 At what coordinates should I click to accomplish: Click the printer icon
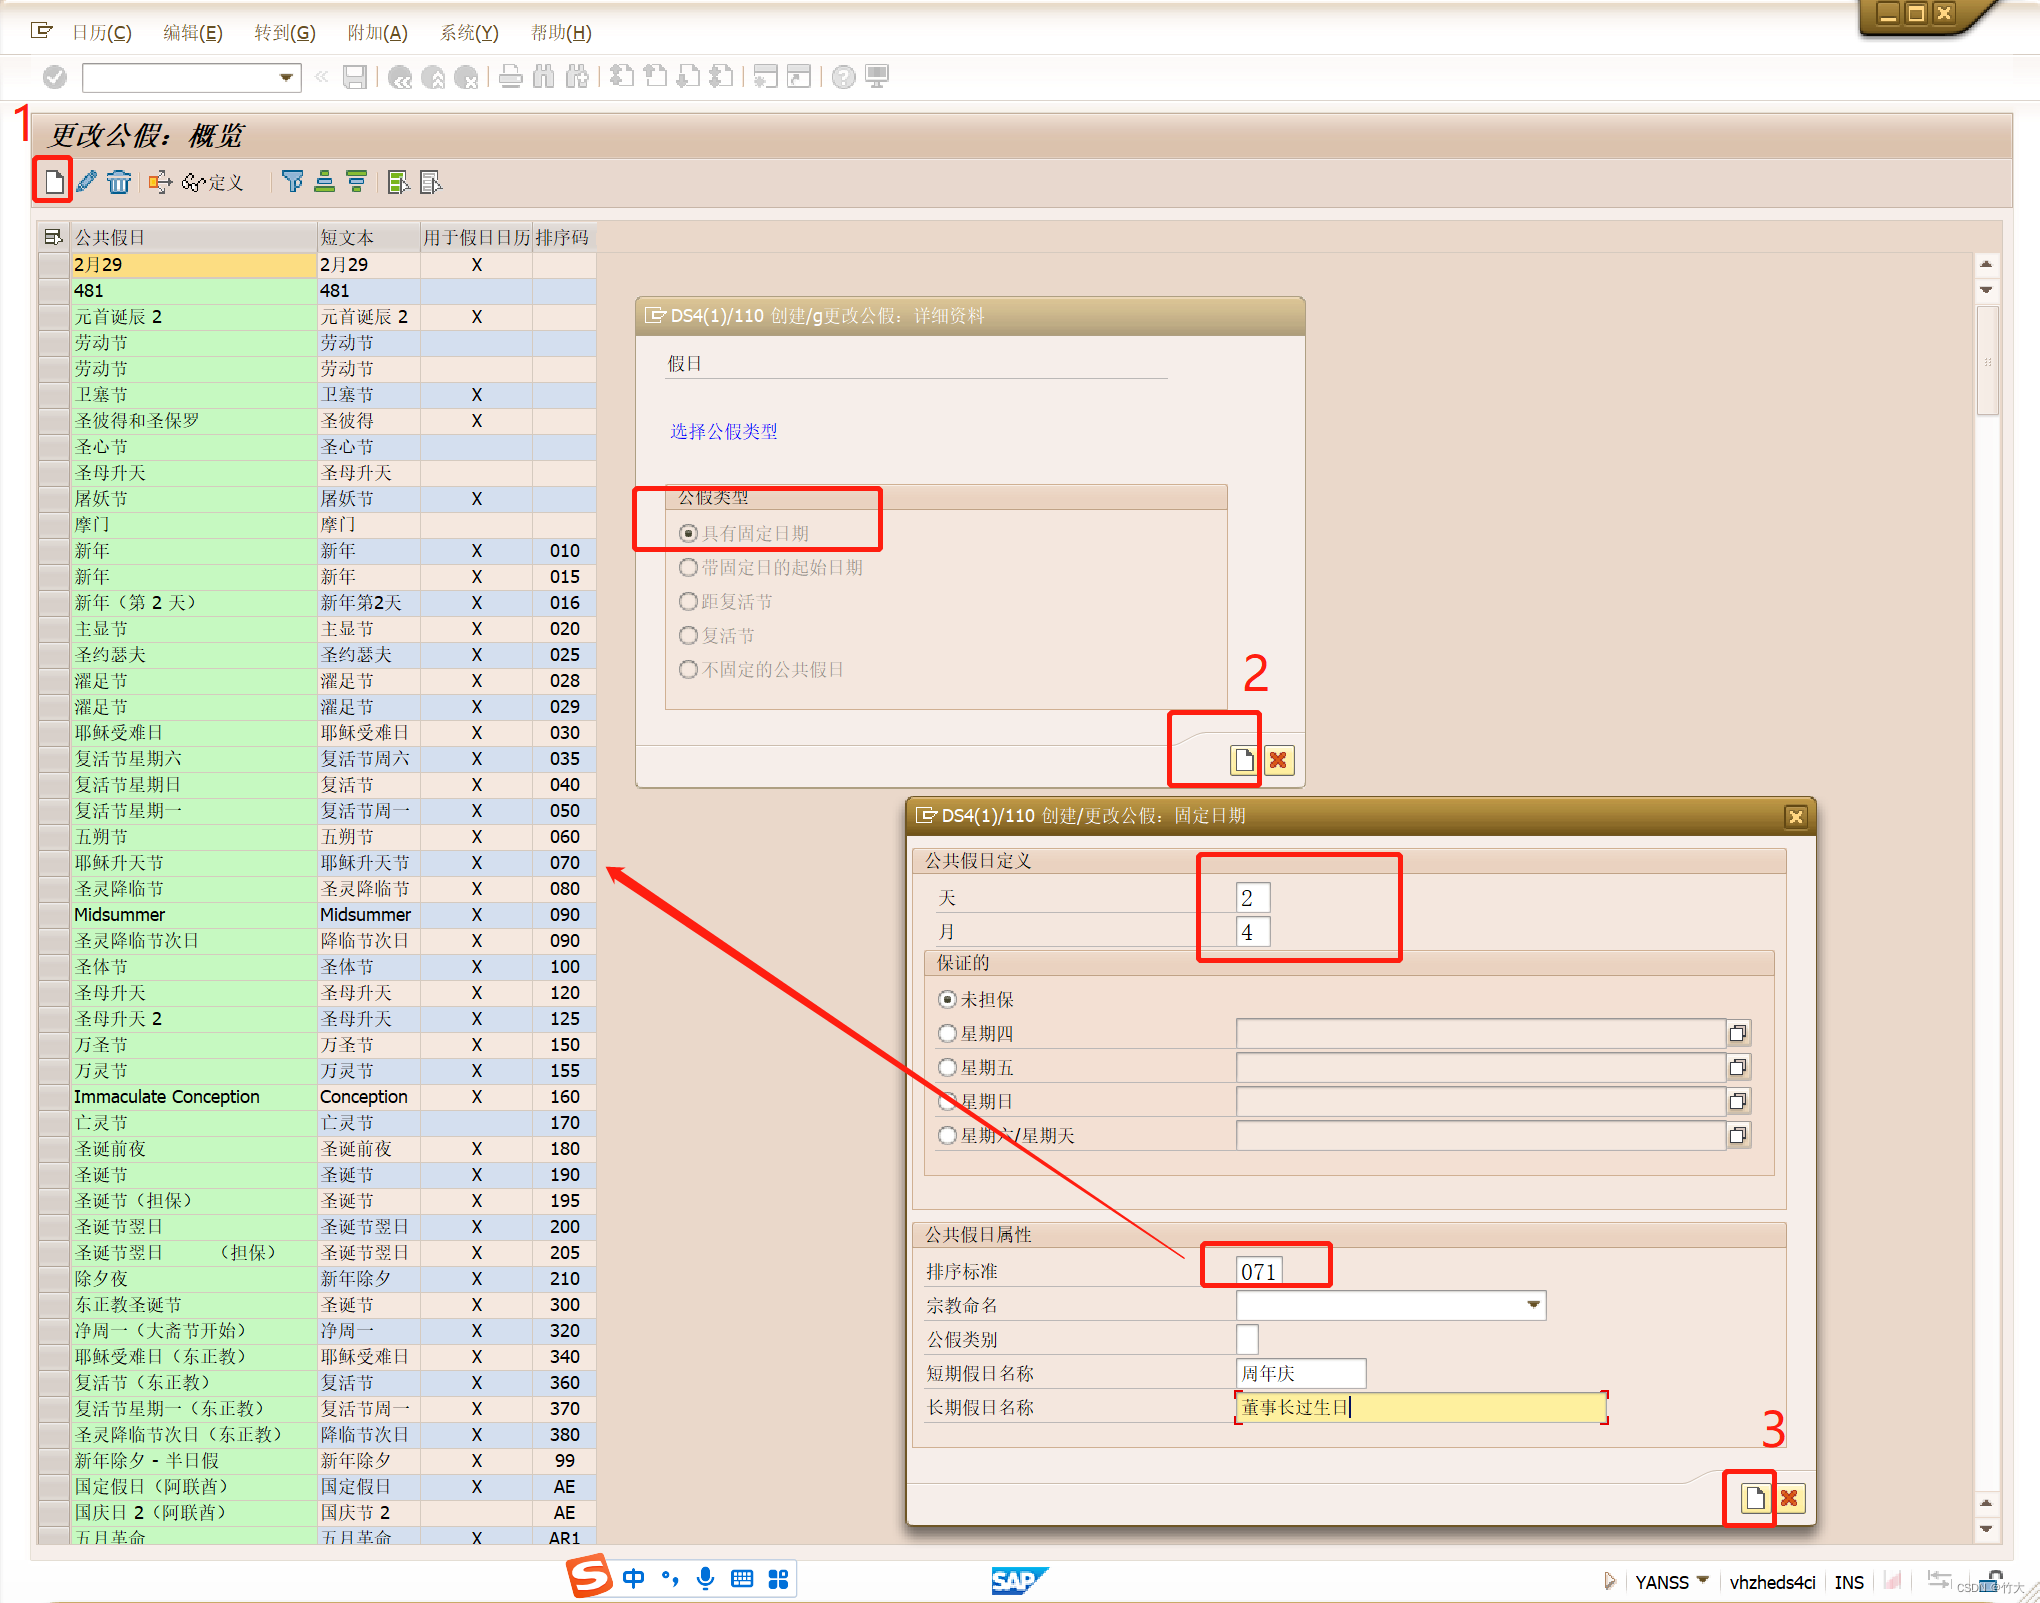point(511,77)
